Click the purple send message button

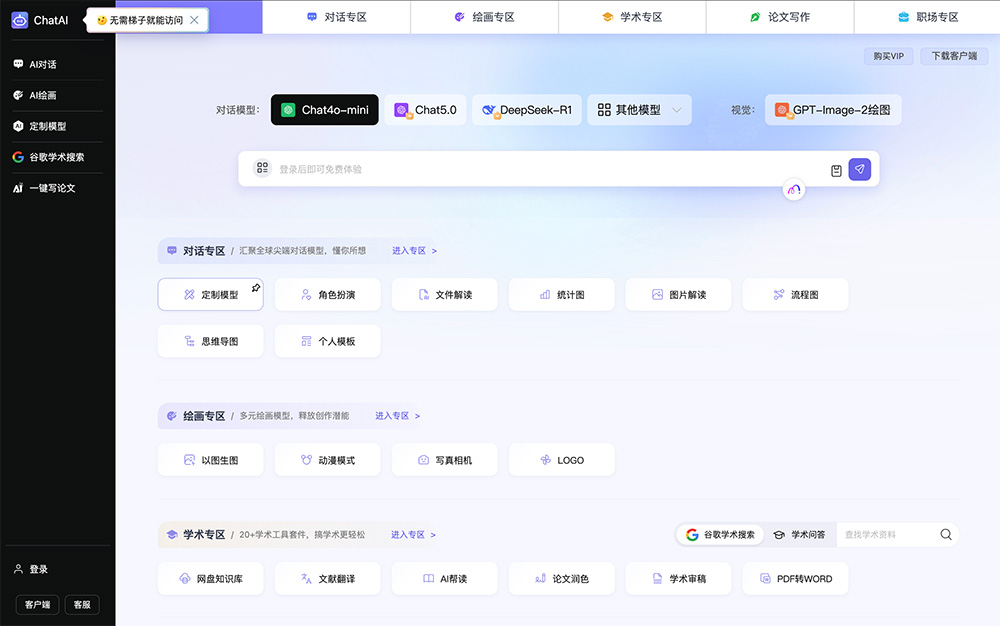point(860,169)
